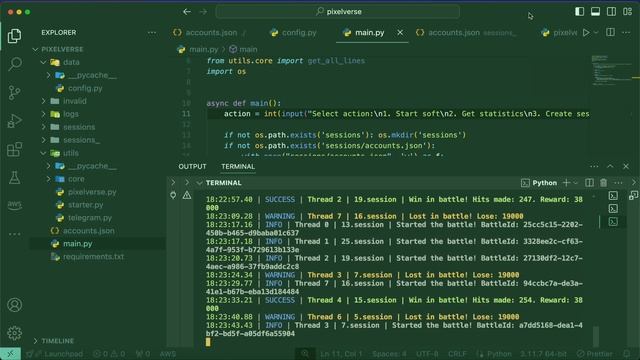Customize layout icon in title bar

point(627,11)
